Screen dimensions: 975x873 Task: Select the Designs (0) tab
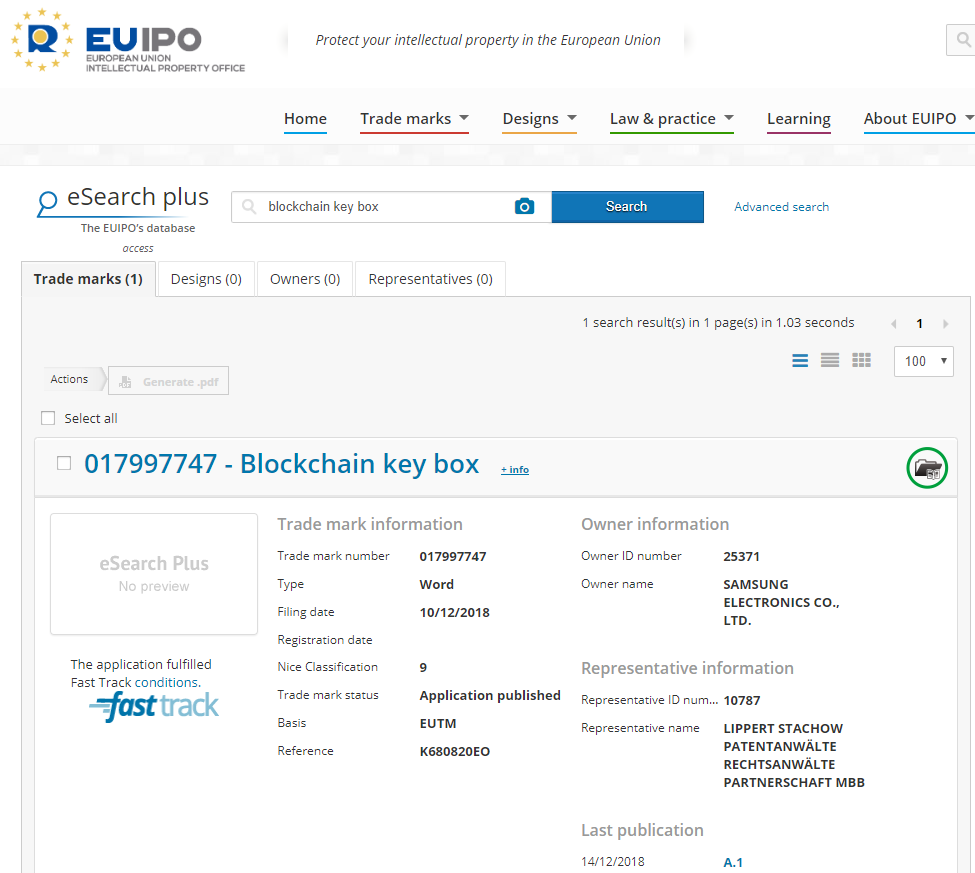point(206,279)
